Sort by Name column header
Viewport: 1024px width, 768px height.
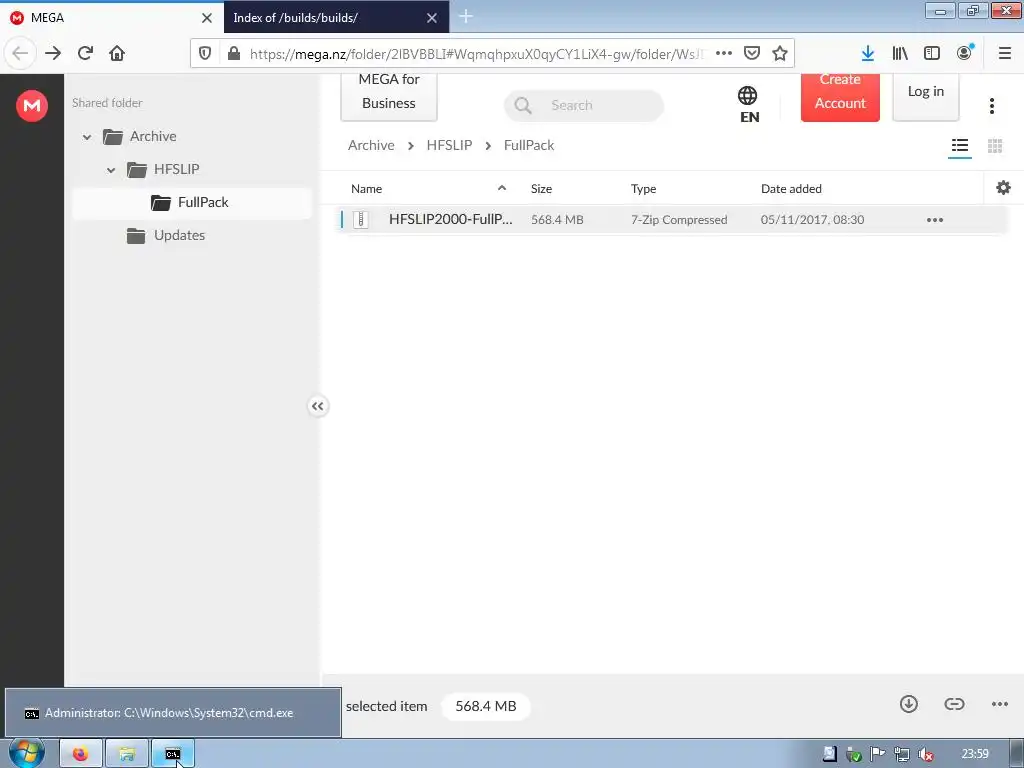(x=366, y=189)
